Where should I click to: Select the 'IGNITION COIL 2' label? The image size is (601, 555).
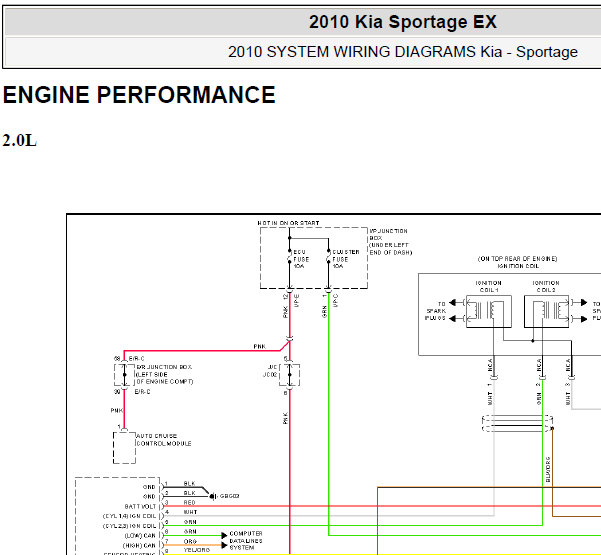click(546, 286)
